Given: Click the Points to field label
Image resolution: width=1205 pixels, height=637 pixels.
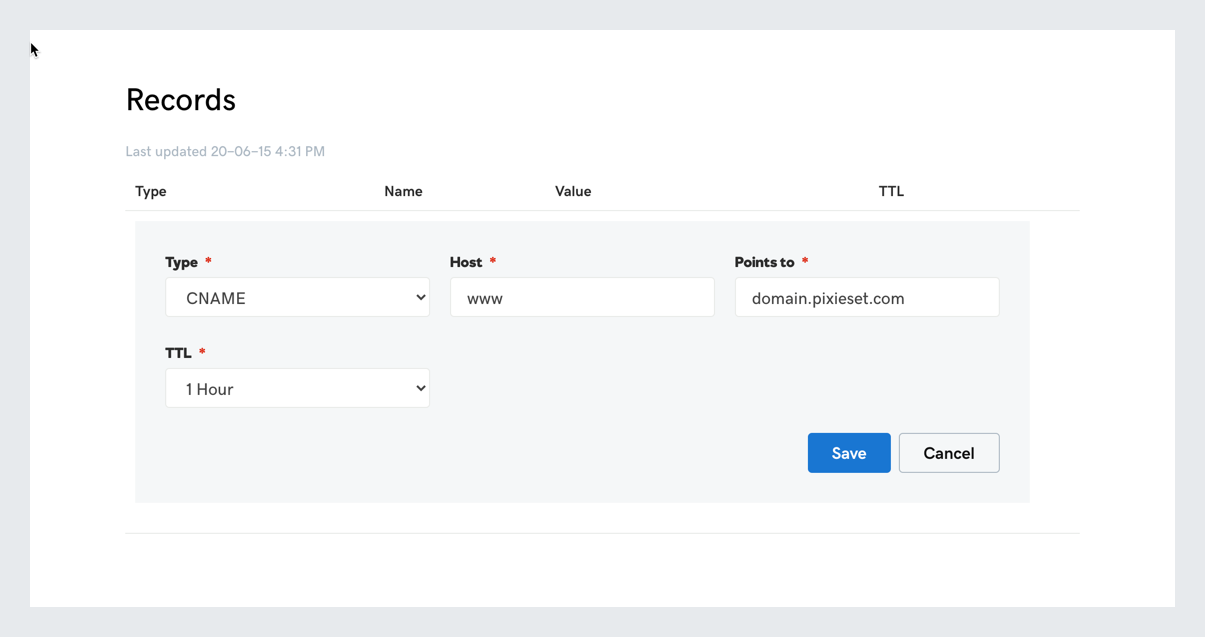Looking at the screenshot, I should pyautogui.click(x=764, y=262).
